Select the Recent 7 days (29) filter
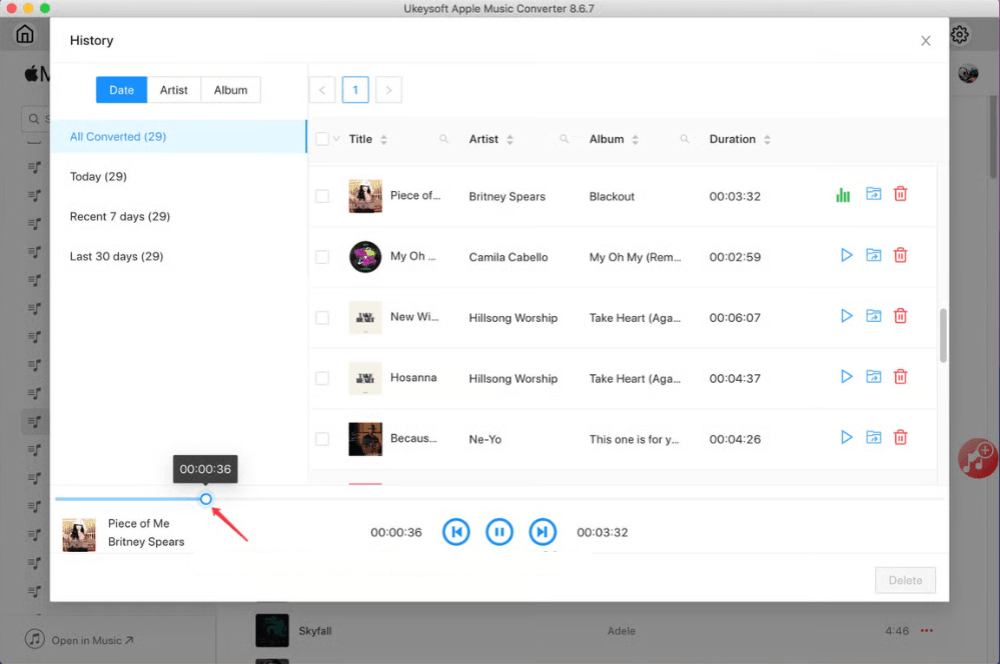 179,216
